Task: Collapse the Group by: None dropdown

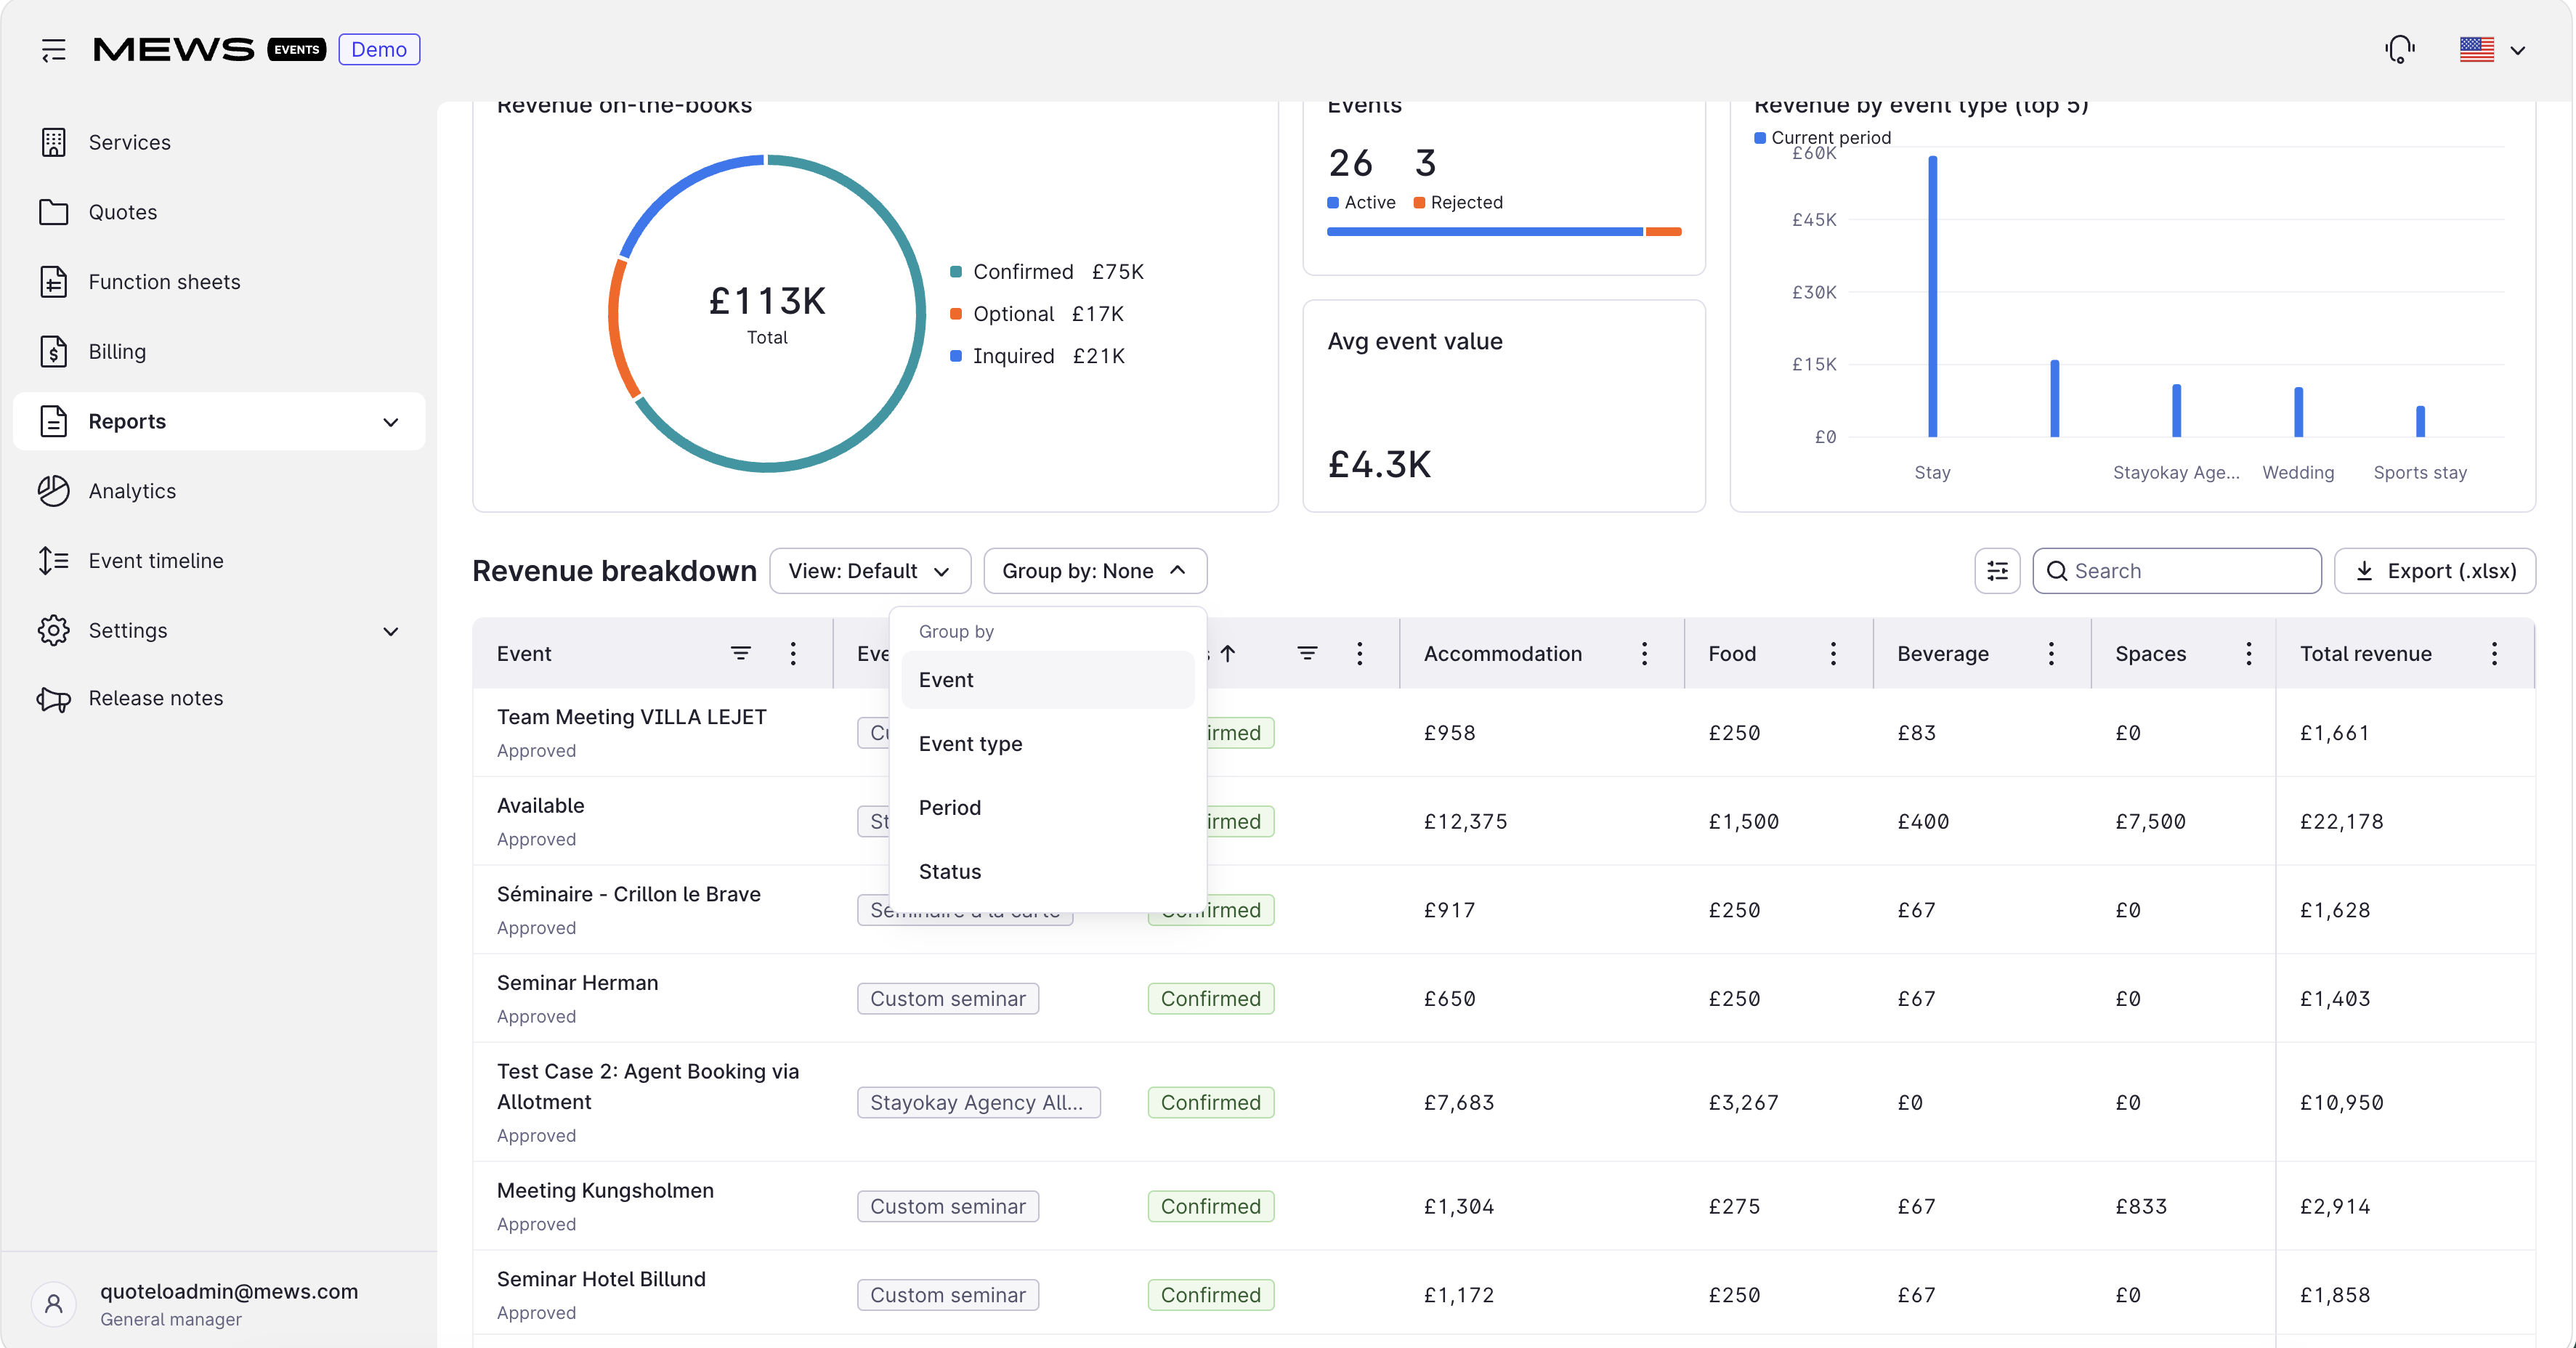Action: (1095, 571)
